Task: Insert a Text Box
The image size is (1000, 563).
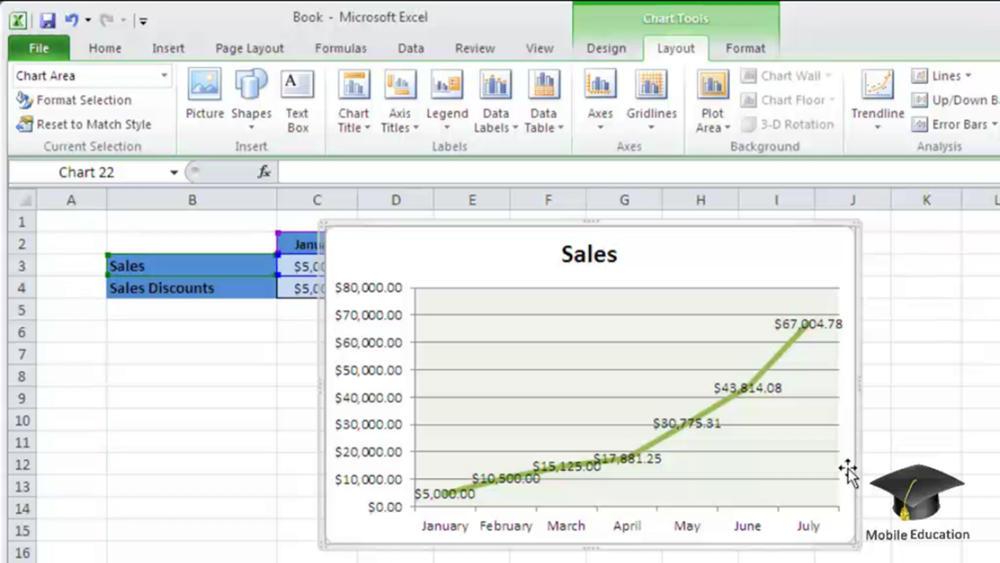Action: 297,101
